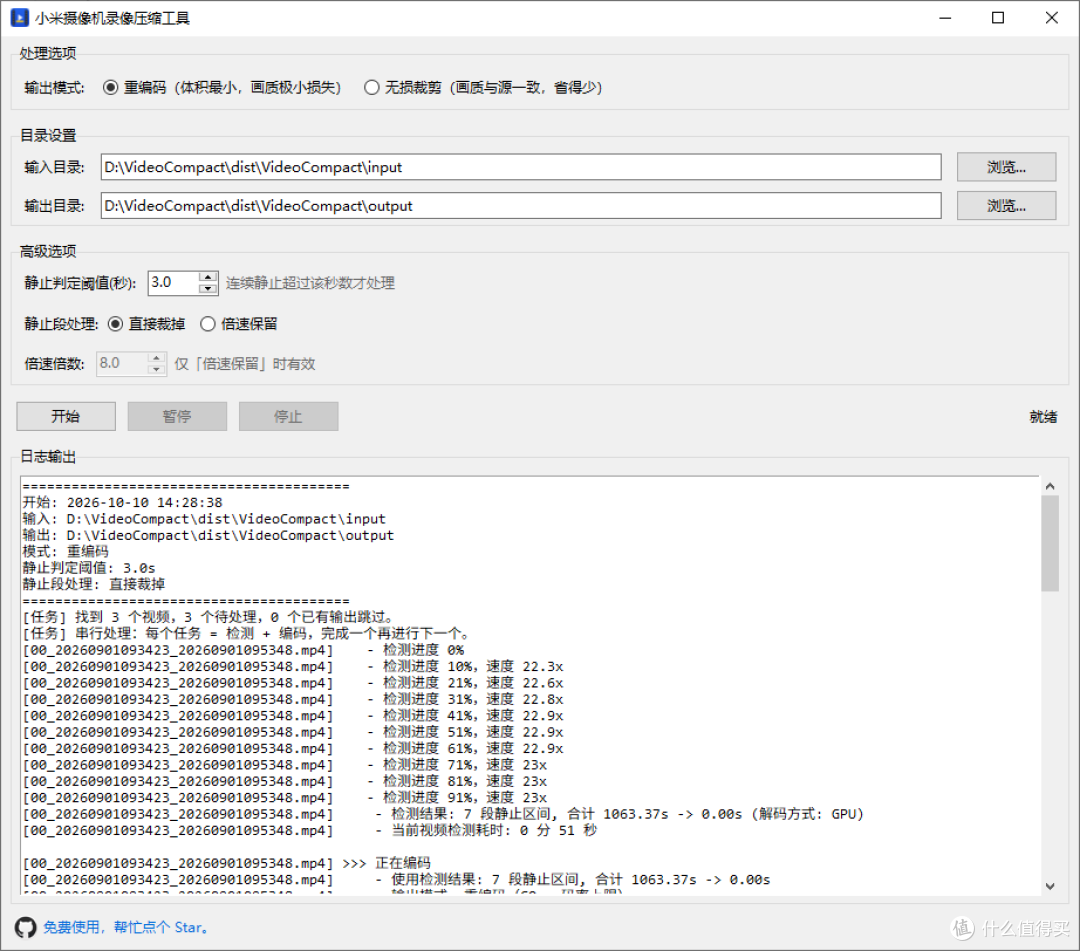Image resolution: width=1080 pixels, height=951 pixels.
Task: Select the 无损裁剪 output mode radio button
Action: (x=372, y=87)
